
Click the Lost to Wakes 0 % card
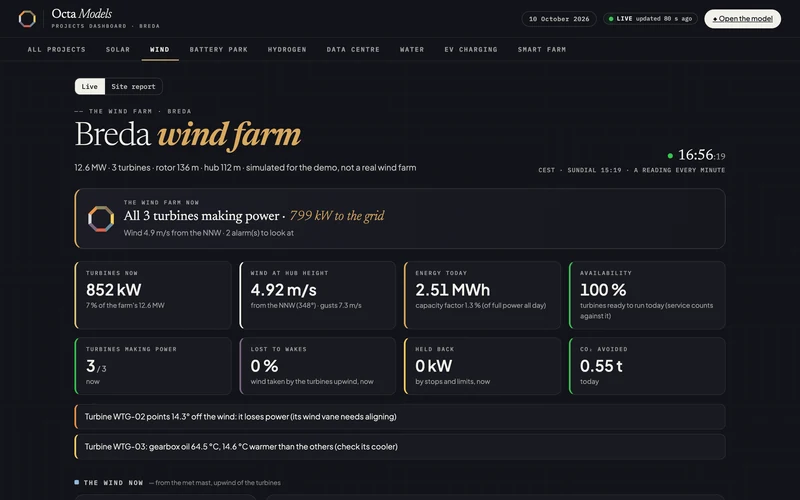(317, 366)
